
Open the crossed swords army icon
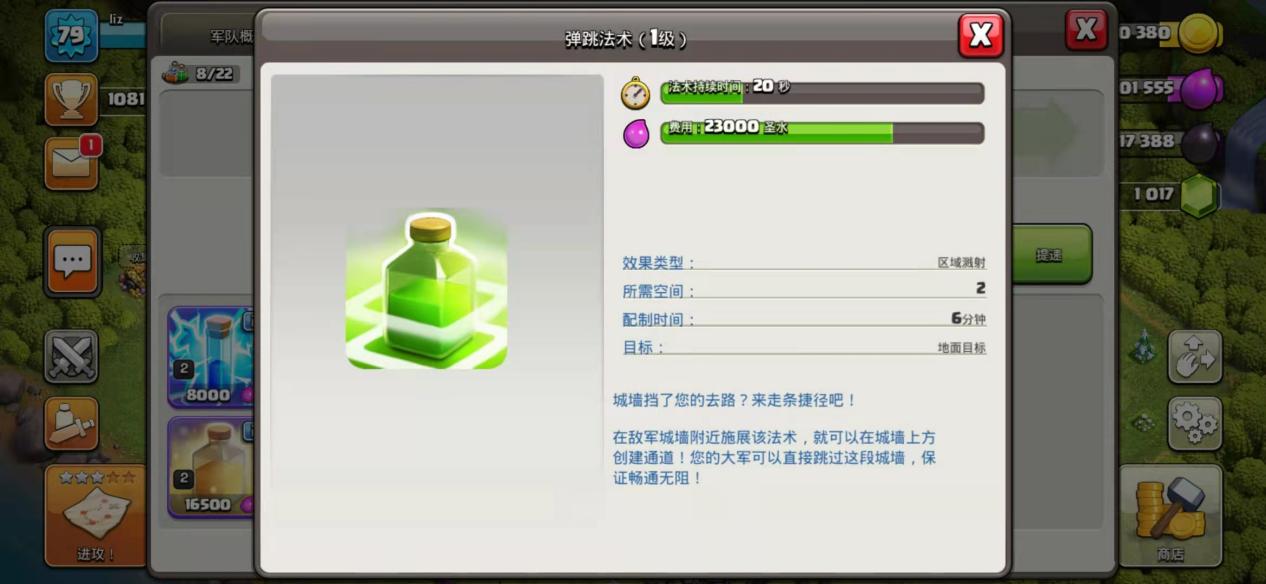(71, 357)
